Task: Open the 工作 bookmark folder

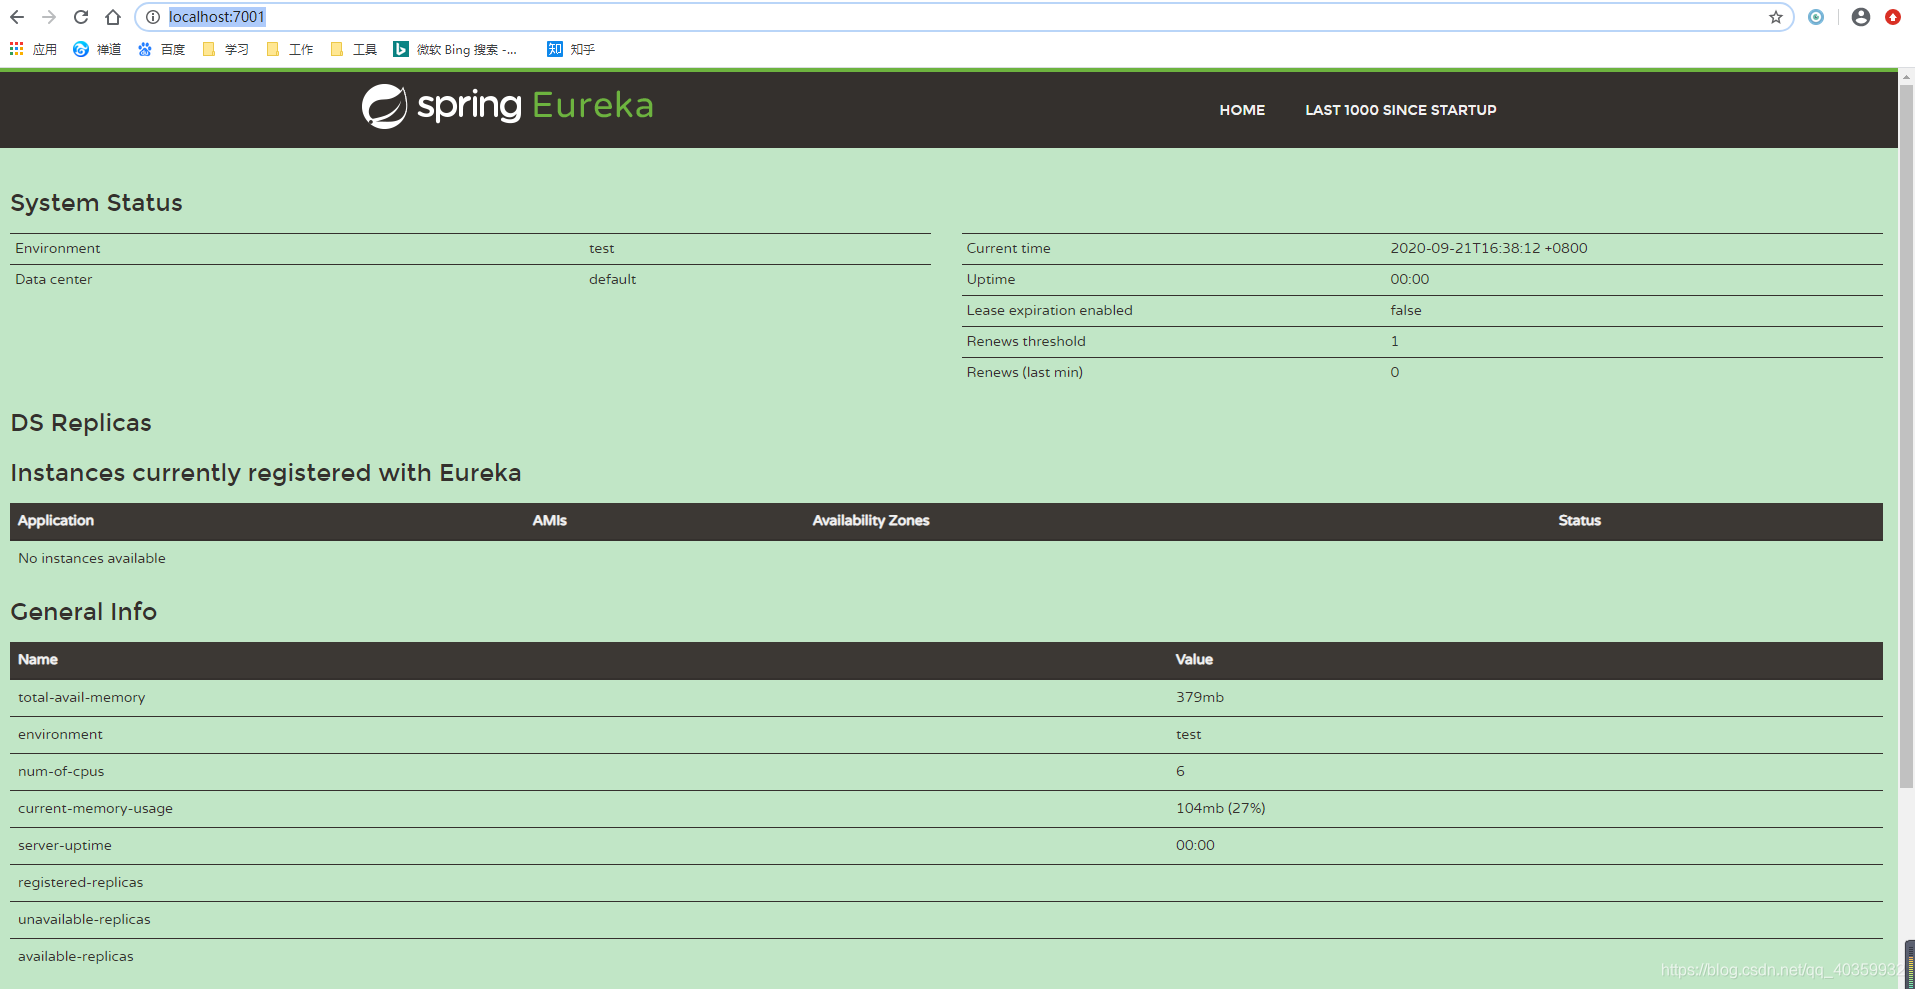Action: [289, 49]
